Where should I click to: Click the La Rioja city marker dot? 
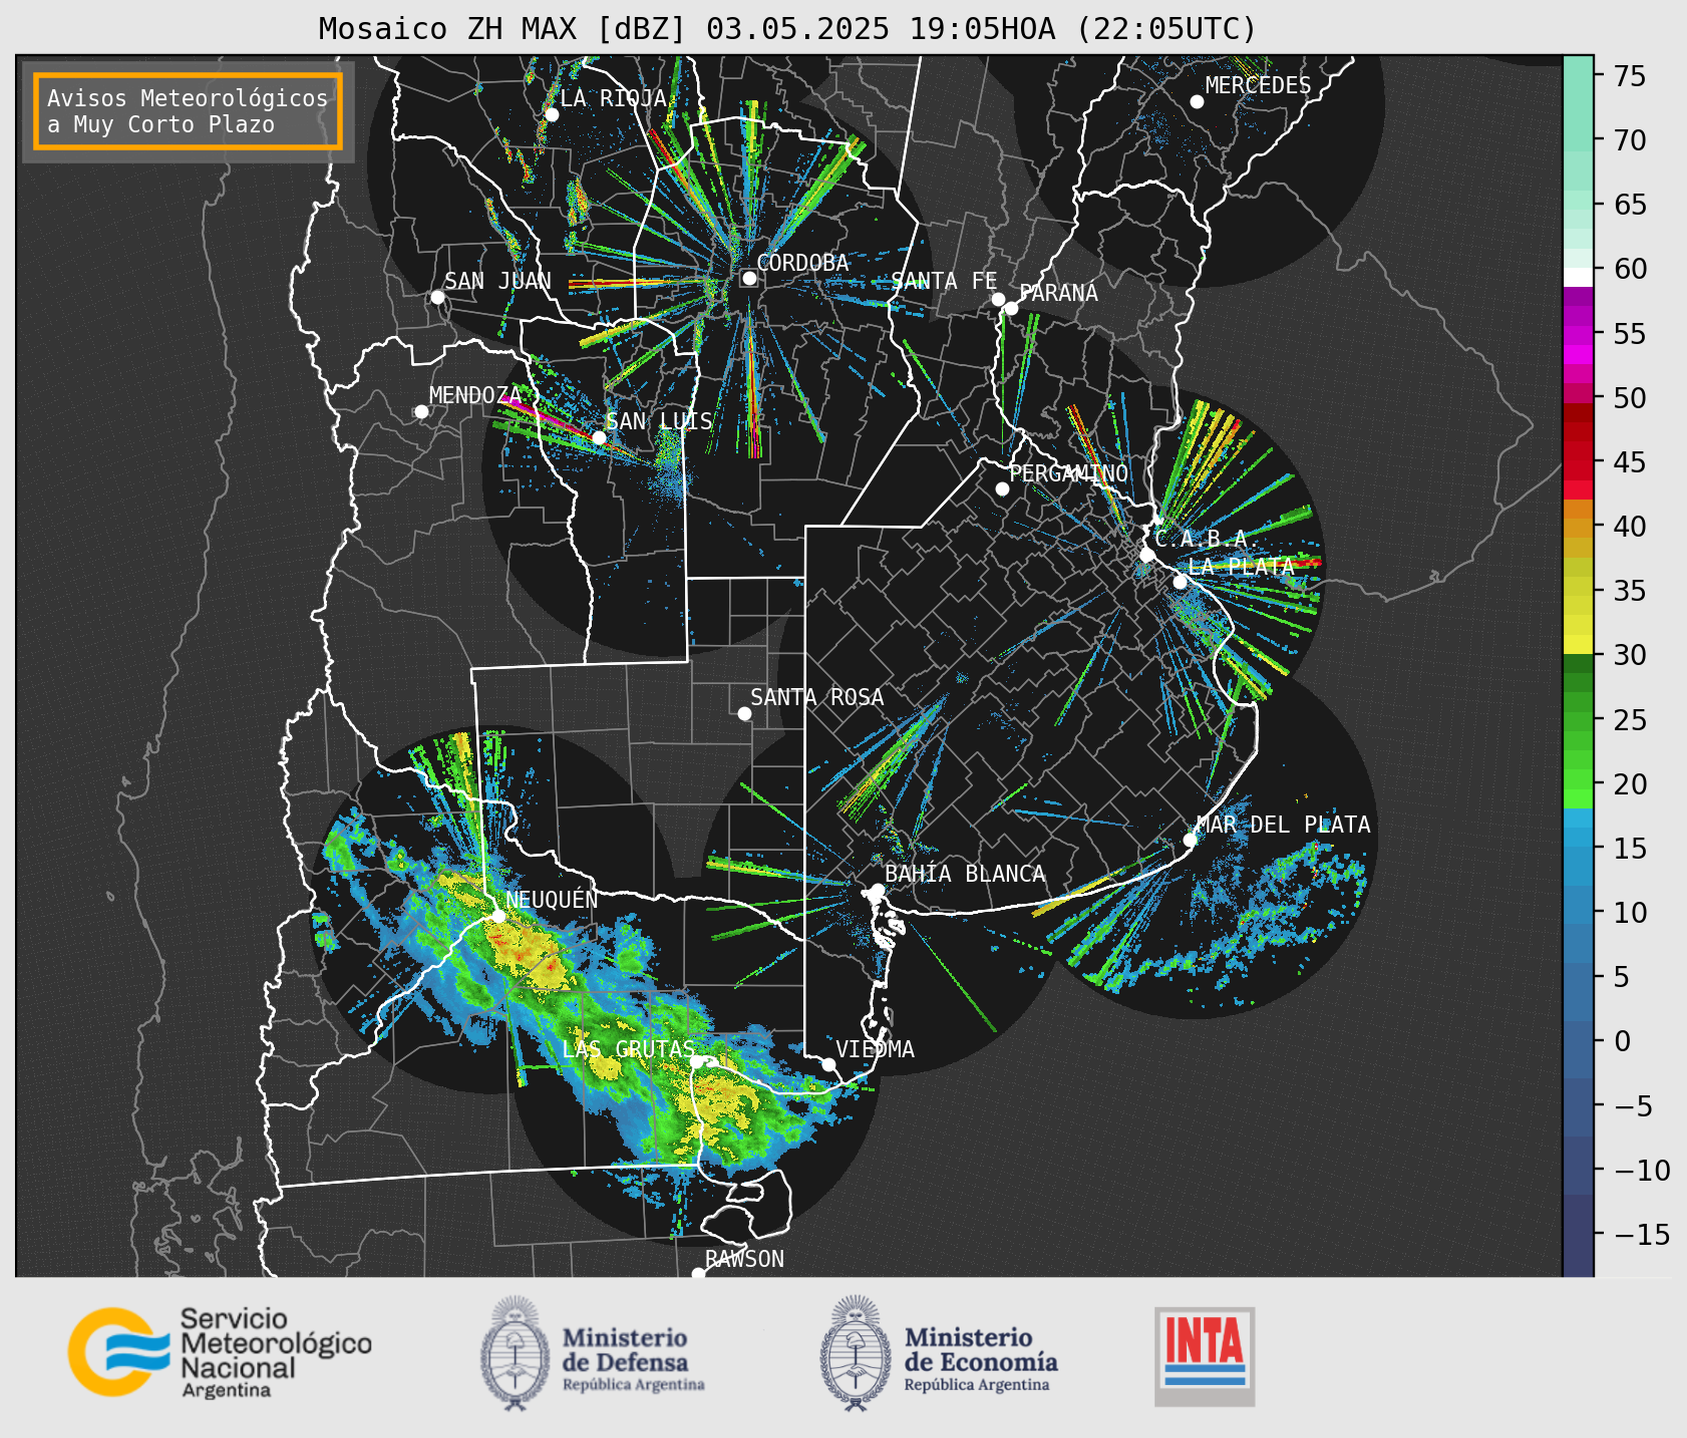click(551, 114)
